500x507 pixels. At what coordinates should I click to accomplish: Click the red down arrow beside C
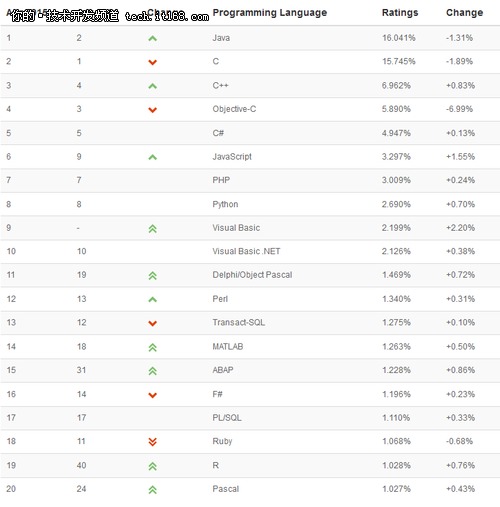[152, 62]
